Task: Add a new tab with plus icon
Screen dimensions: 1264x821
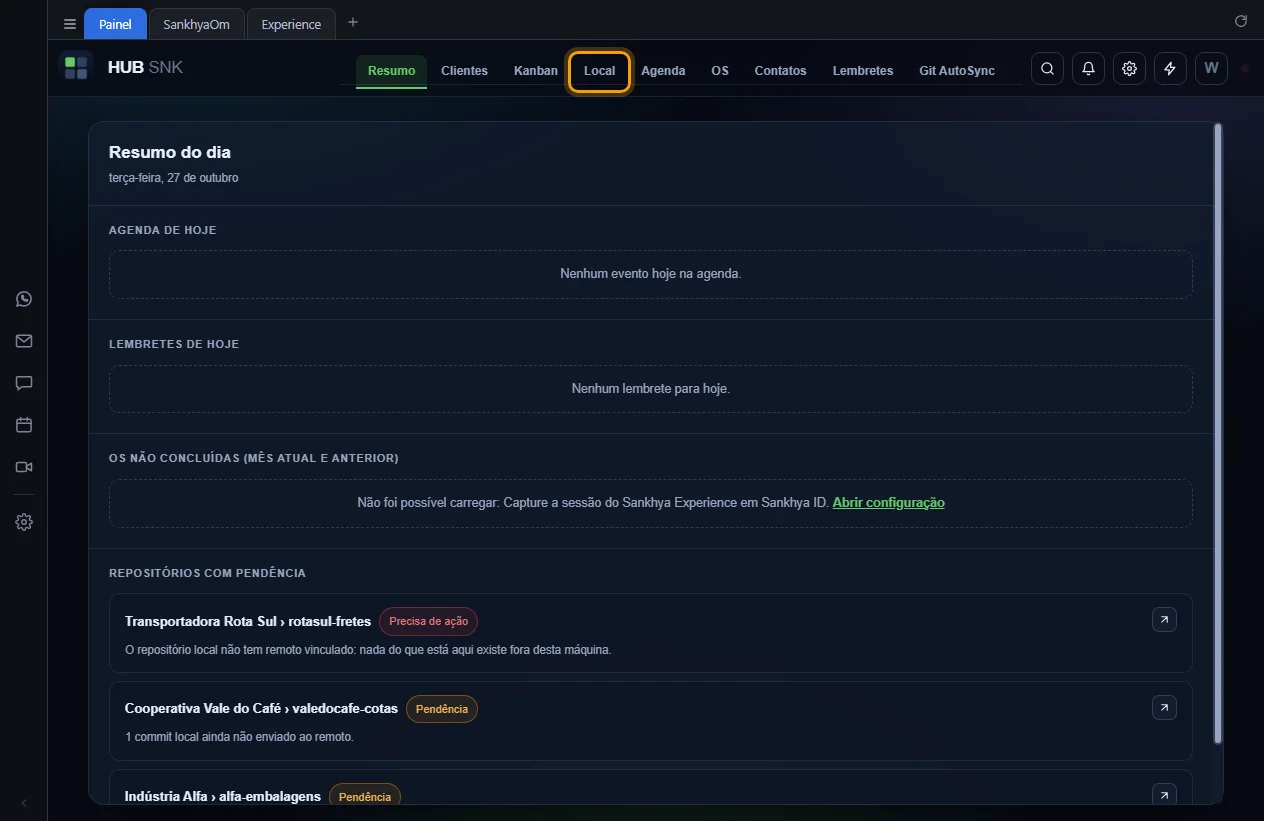Action: tap(353, 23)
